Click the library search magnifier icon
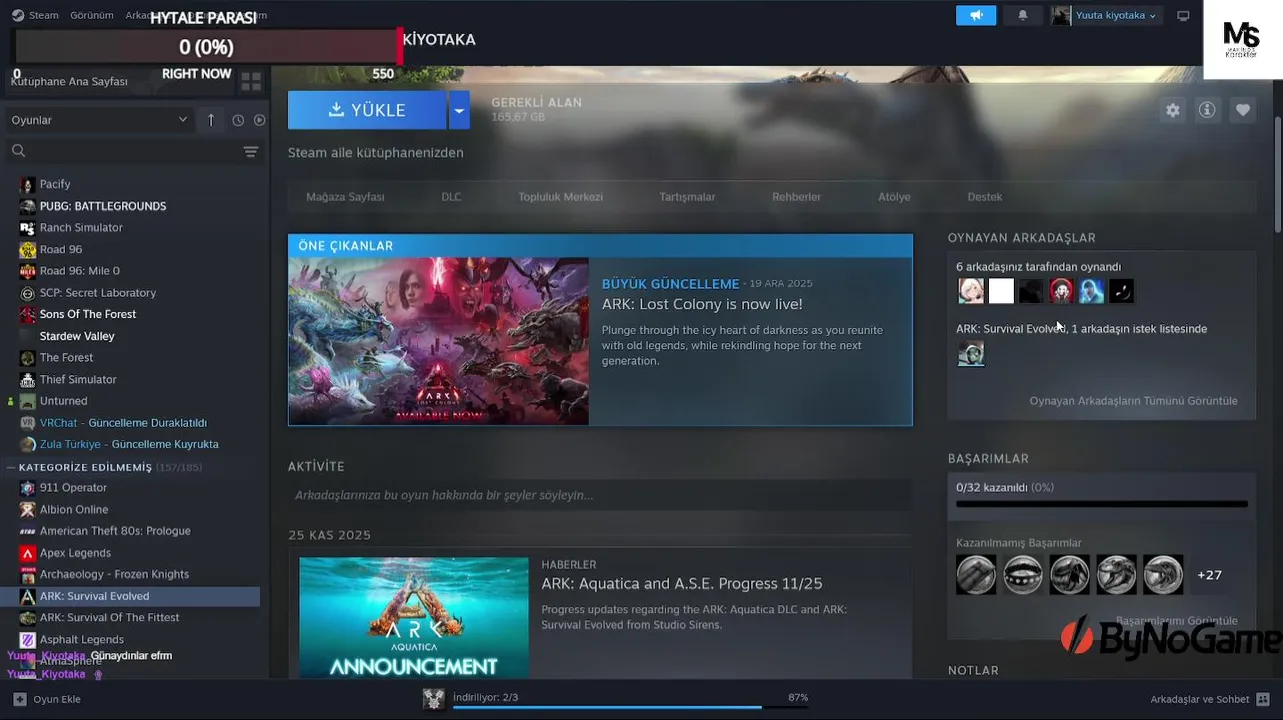This screenshot has height=720, width=1283. [18, 151]
